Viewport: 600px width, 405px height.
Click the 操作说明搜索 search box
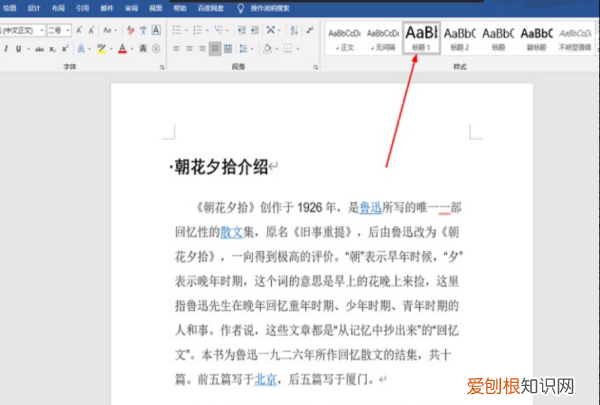pyautogui.click(x=270, y=8)
